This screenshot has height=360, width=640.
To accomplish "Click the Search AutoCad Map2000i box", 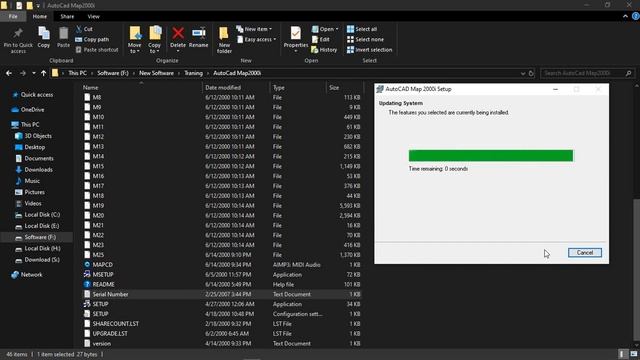I will [587, 73].
